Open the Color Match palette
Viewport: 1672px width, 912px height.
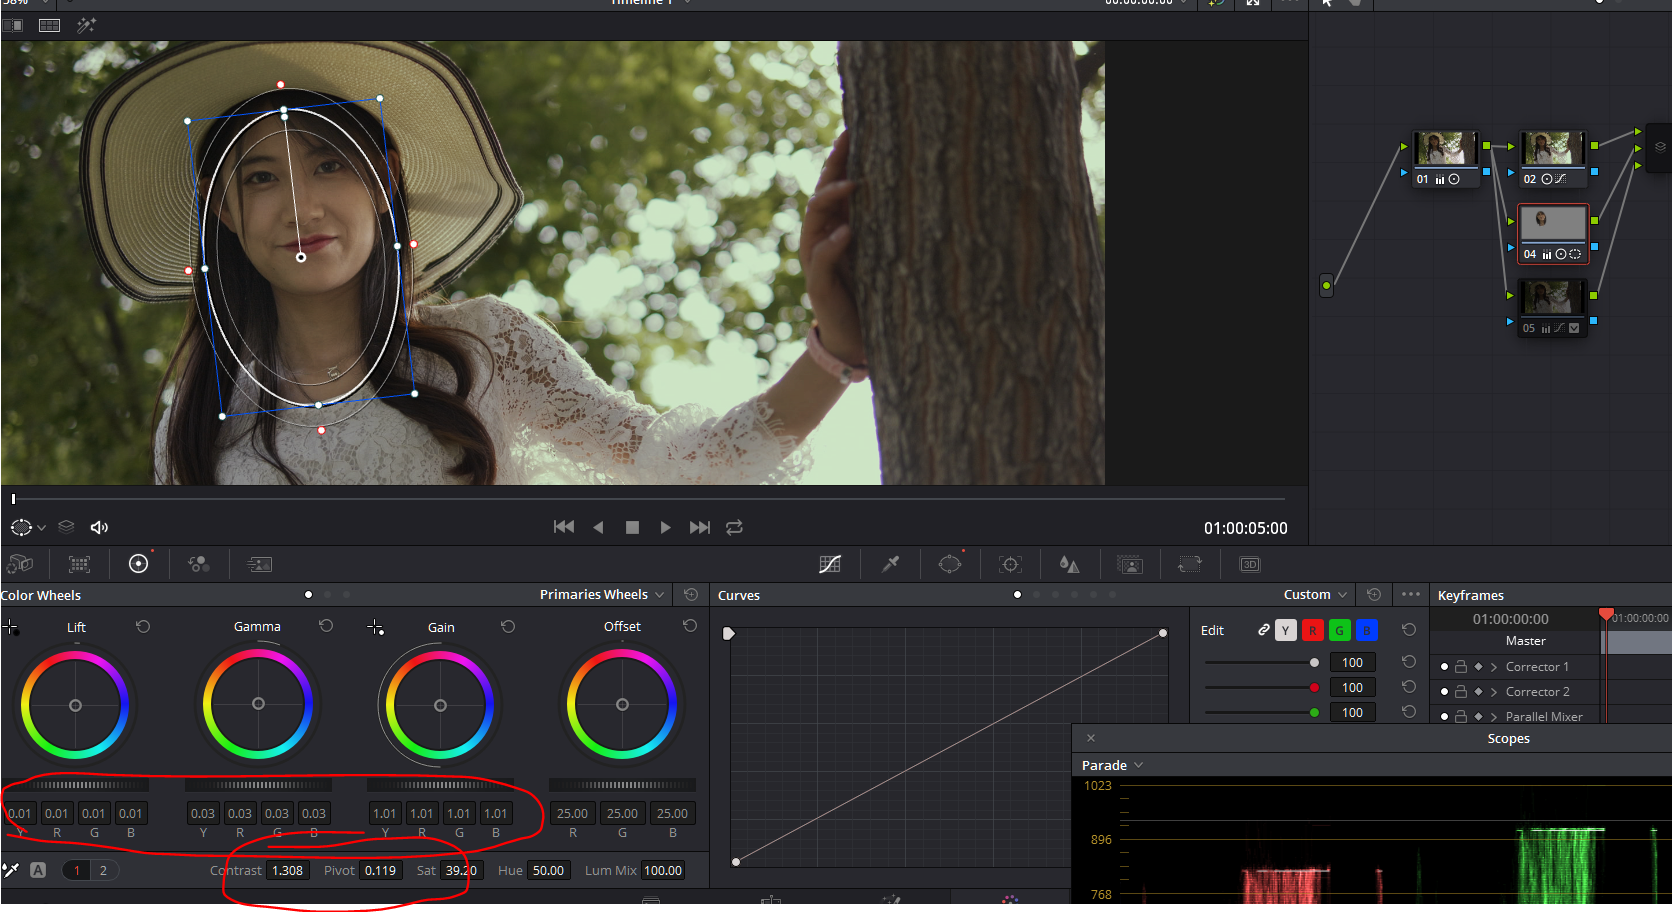[x=79, y=564]
